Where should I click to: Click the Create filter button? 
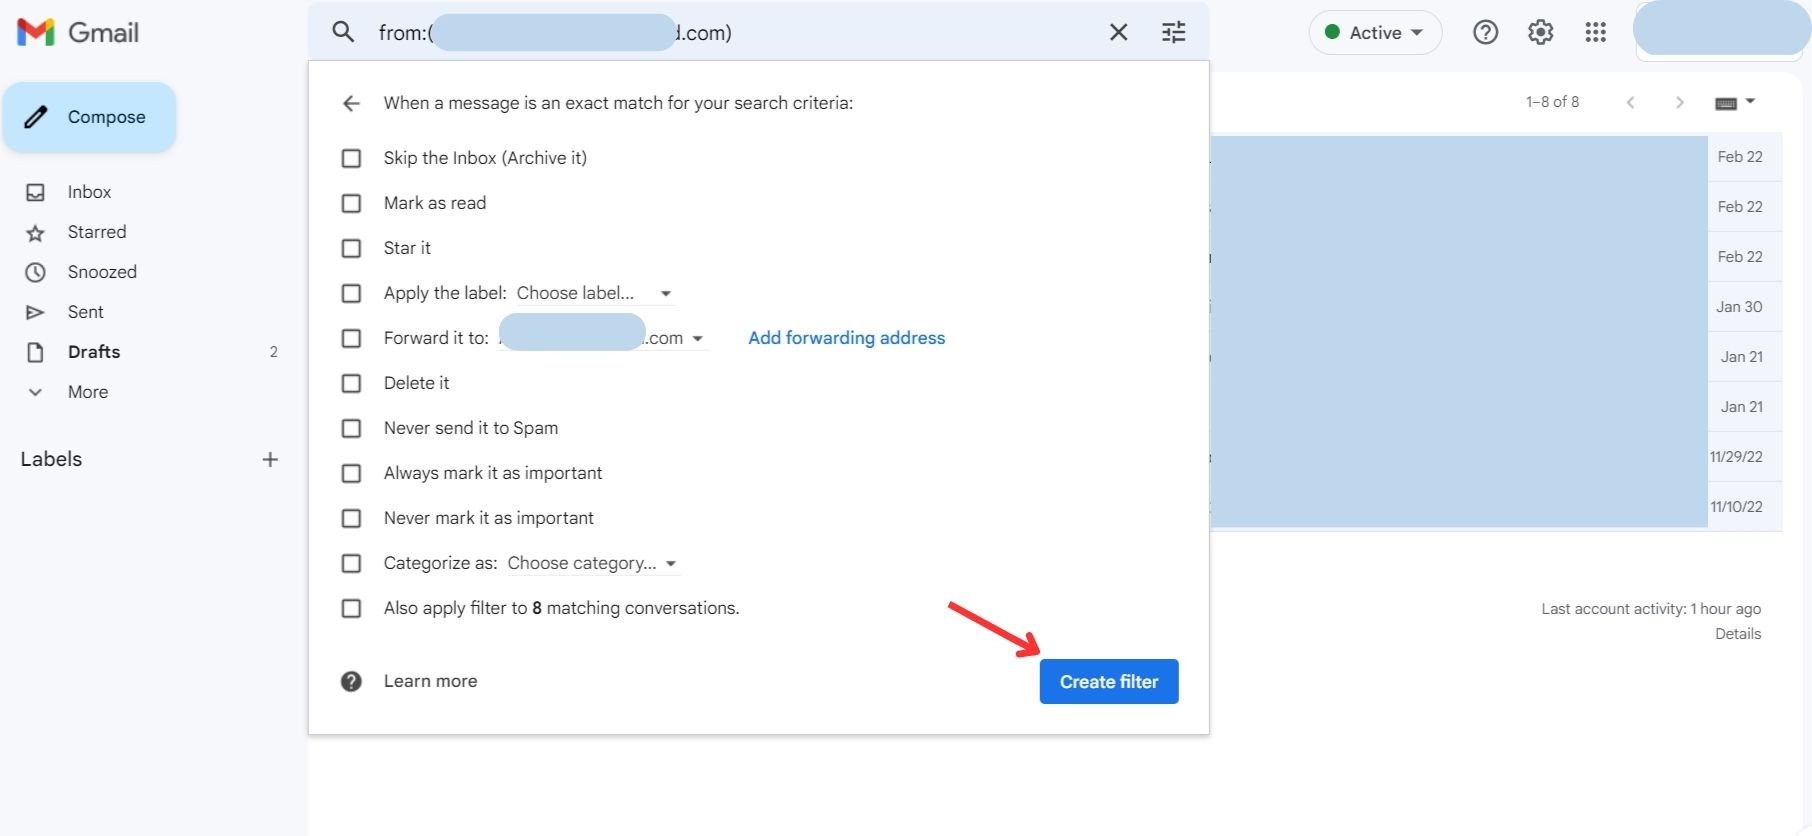[x=1109, y=681]
